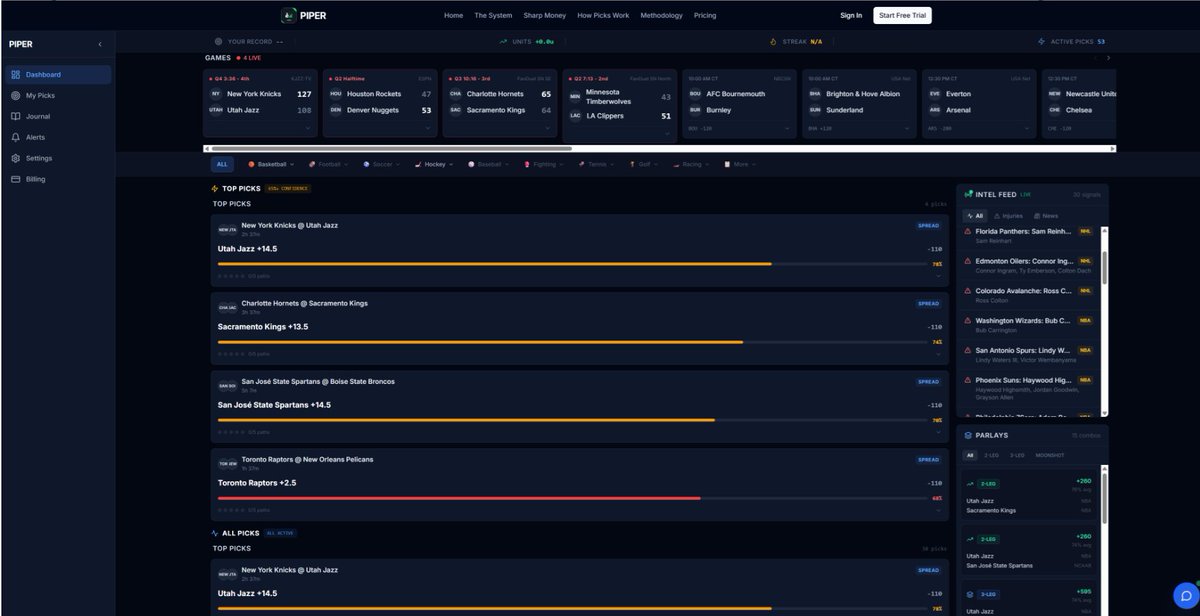Expand the Knicks vs Jazz game card chevron

[x=307, y=128]
